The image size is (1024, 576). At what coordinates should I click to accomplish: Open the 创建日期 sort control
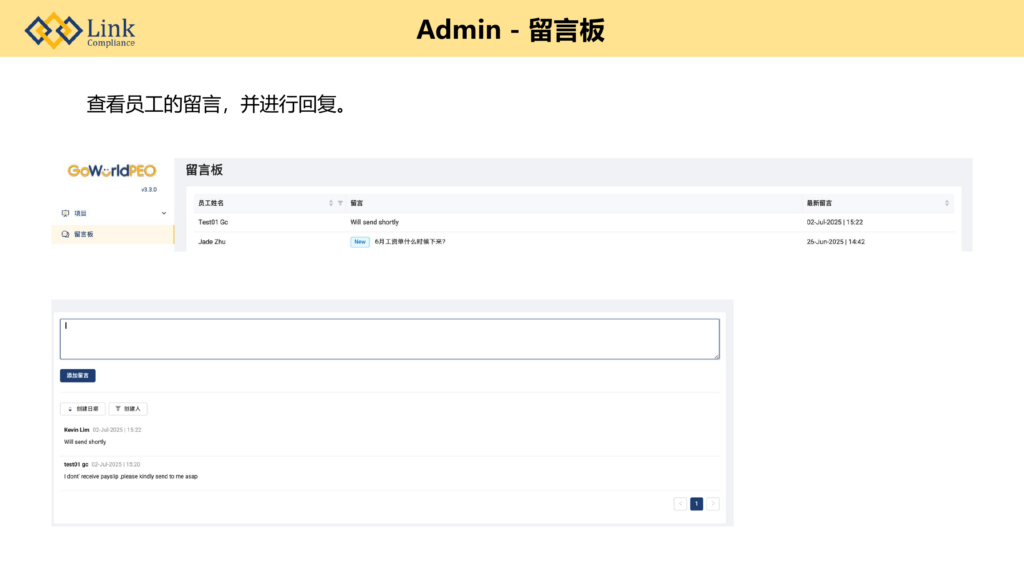[x=83, y=409]
